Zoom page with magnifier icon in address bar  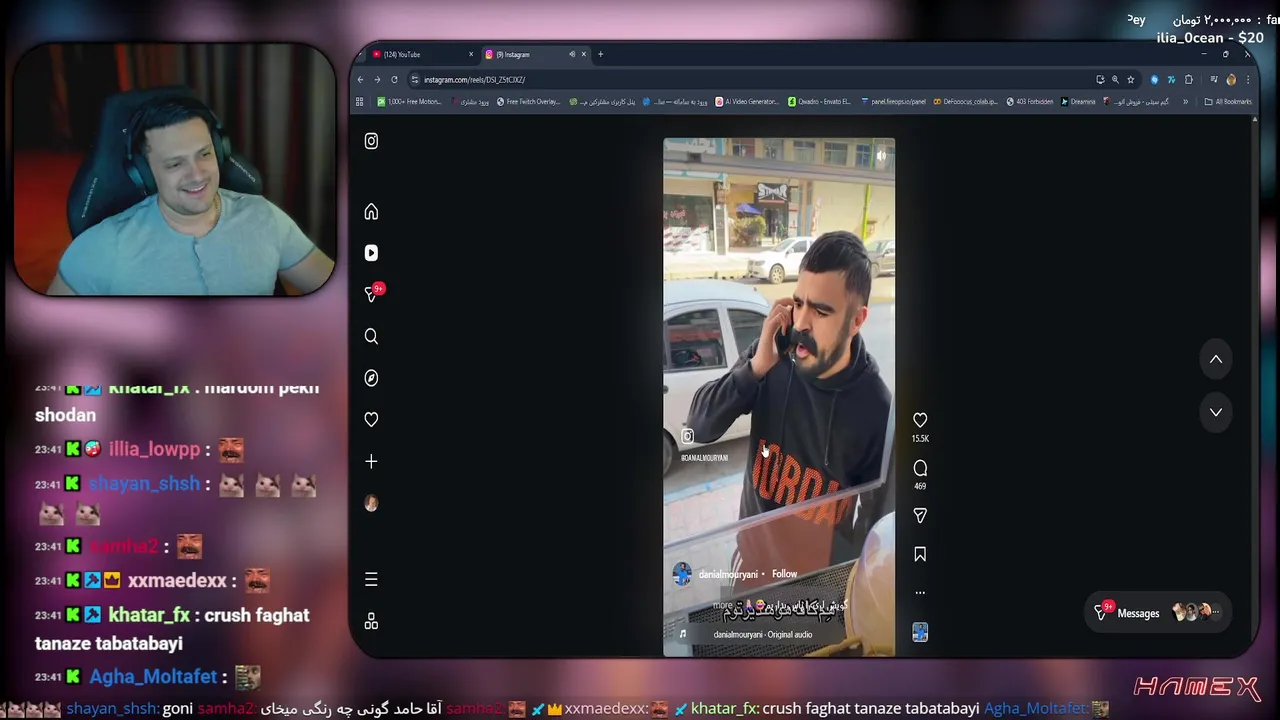pos(1115,79)
